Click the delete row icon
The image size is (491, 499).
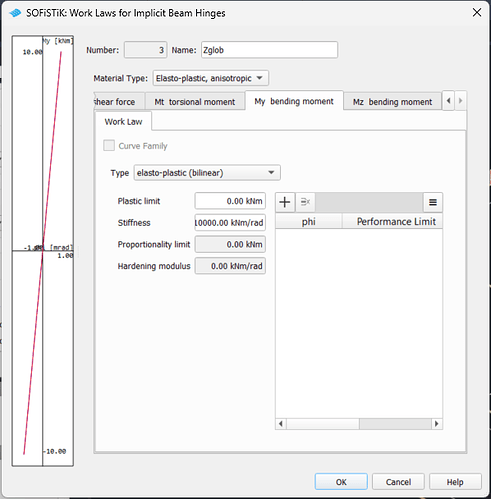[305, 202]
